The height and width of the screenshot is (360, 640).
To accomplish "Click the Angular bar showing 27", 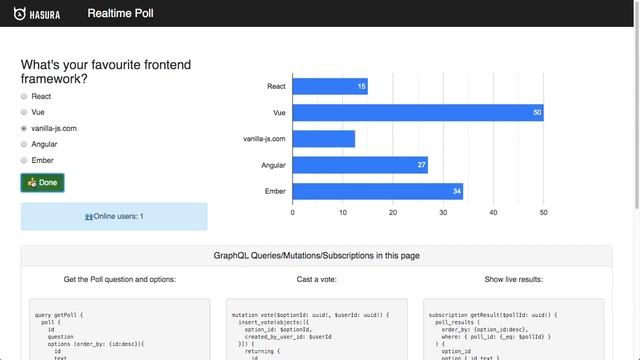I will tap(360, 165).
